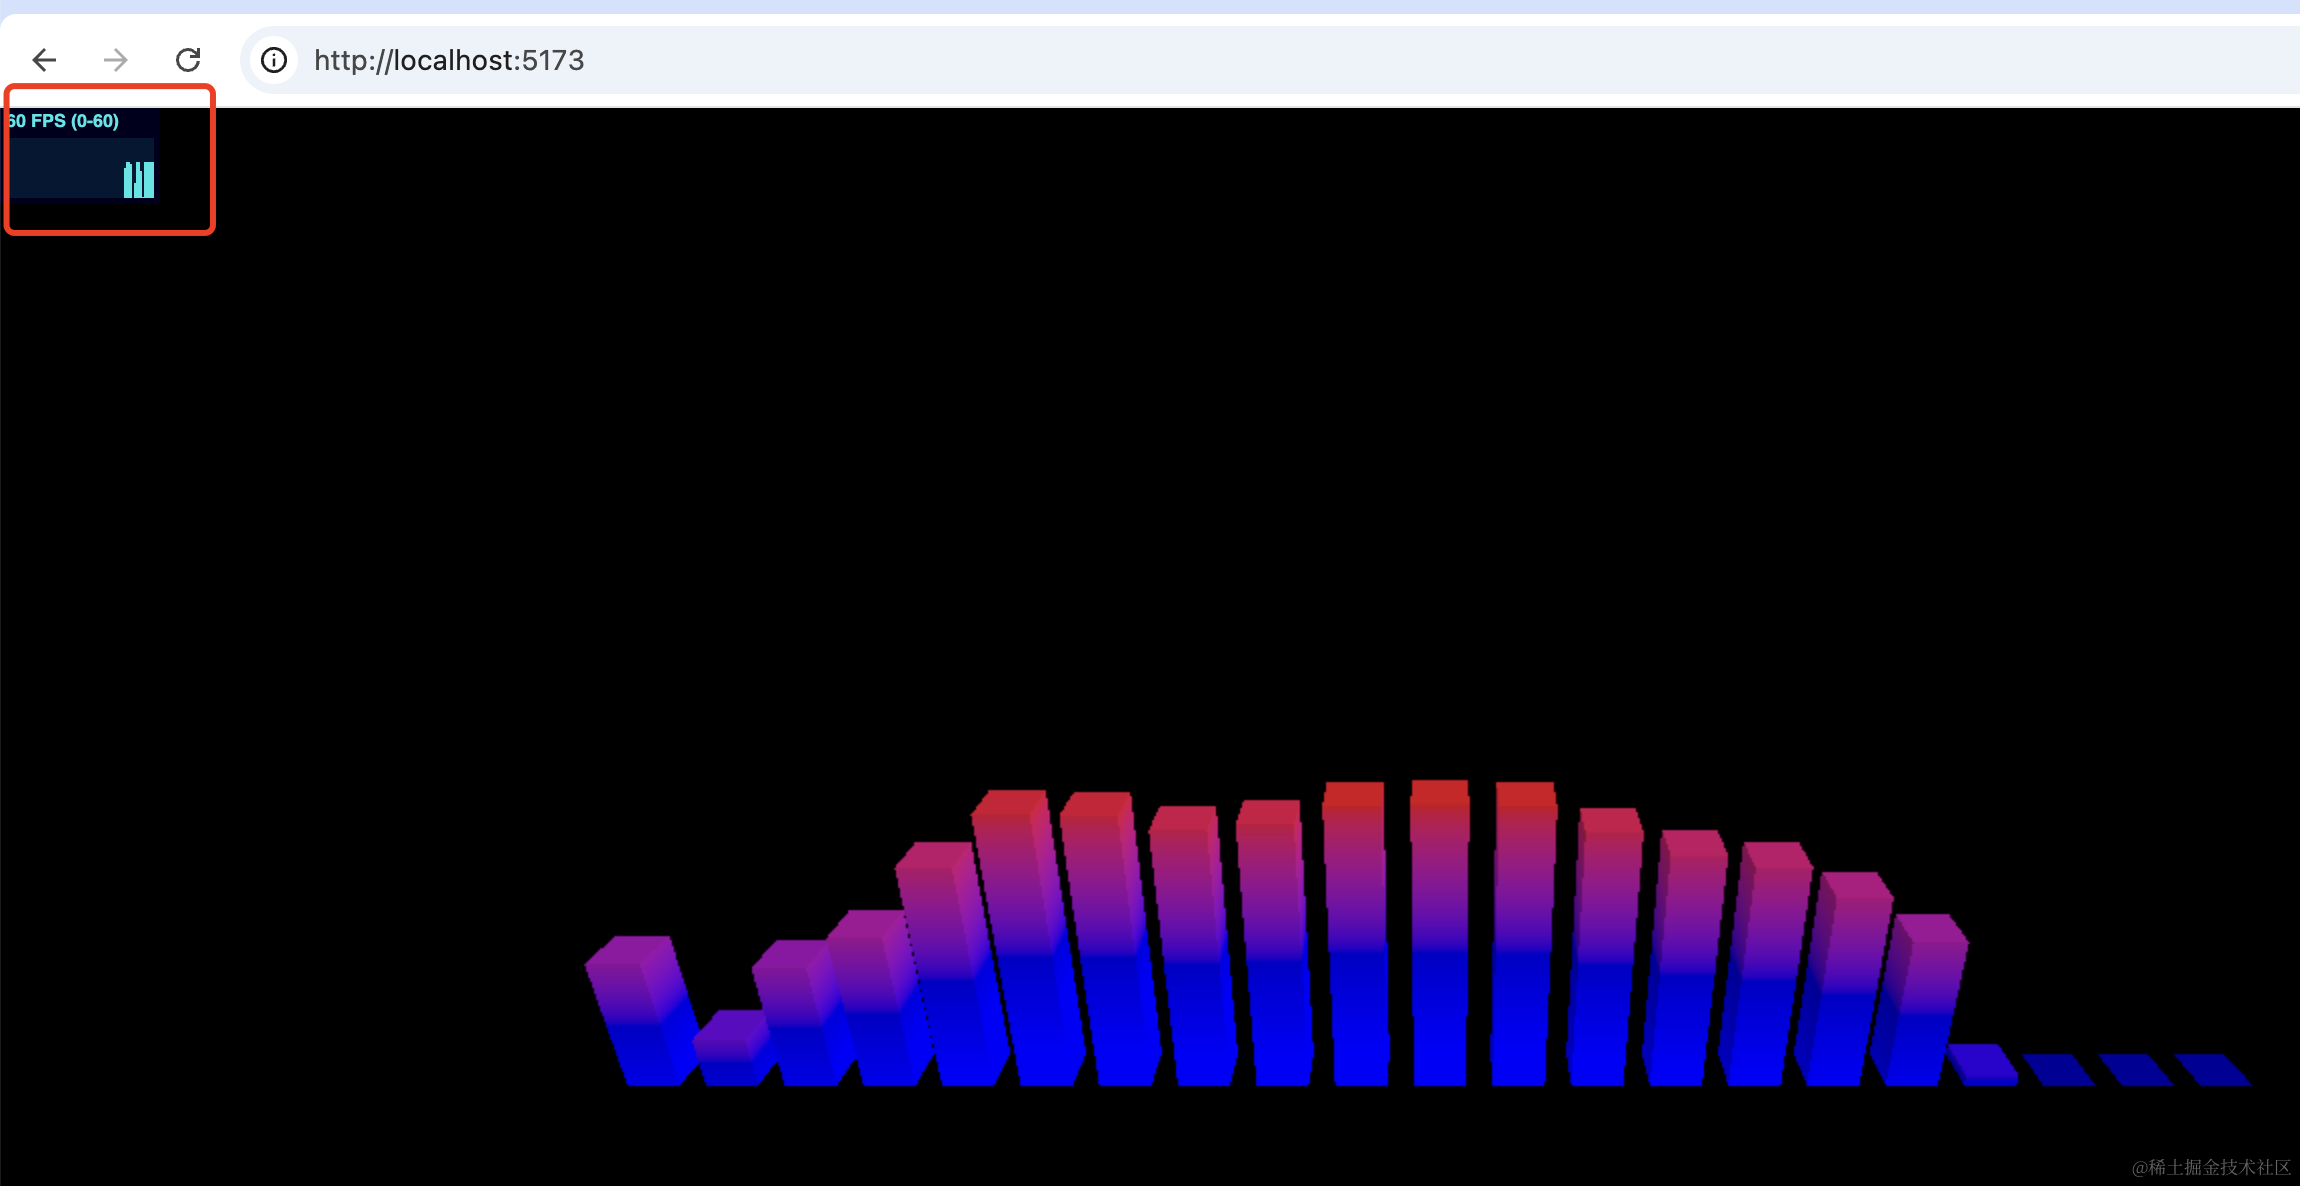Go back using the browser back arrow
This screenshot has width=2300, height=1186.
[44, 60]
